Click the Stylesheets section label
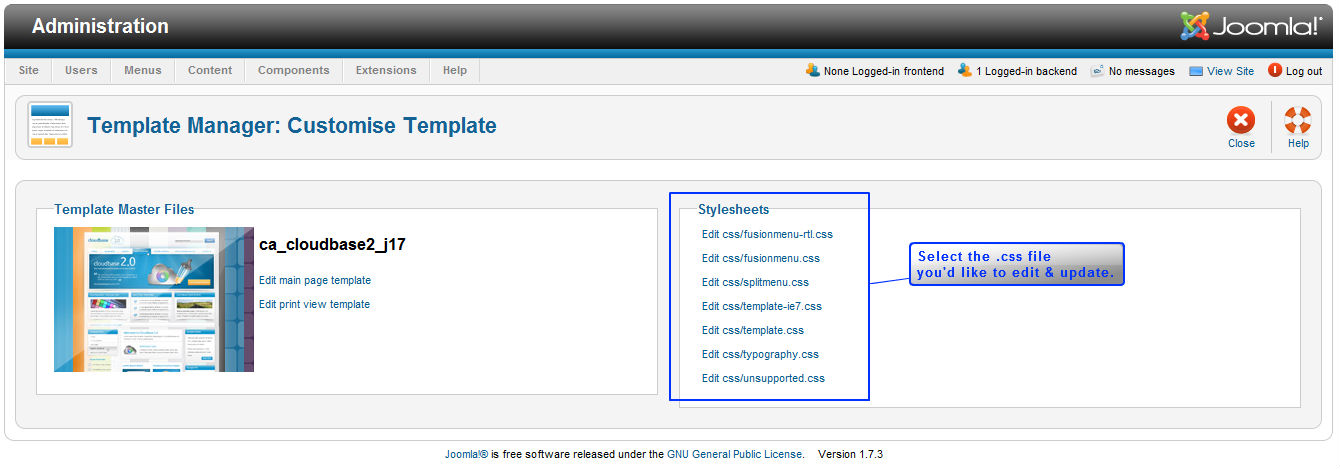 734,209
